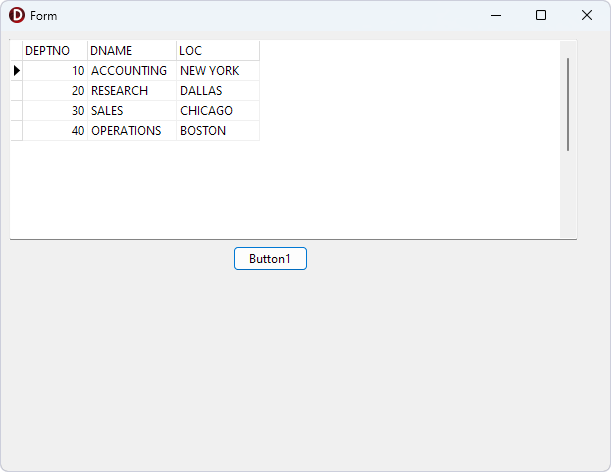Click the DALLAS location cell
Viewport: 611px width, 472px height.
tap(217, 91)
